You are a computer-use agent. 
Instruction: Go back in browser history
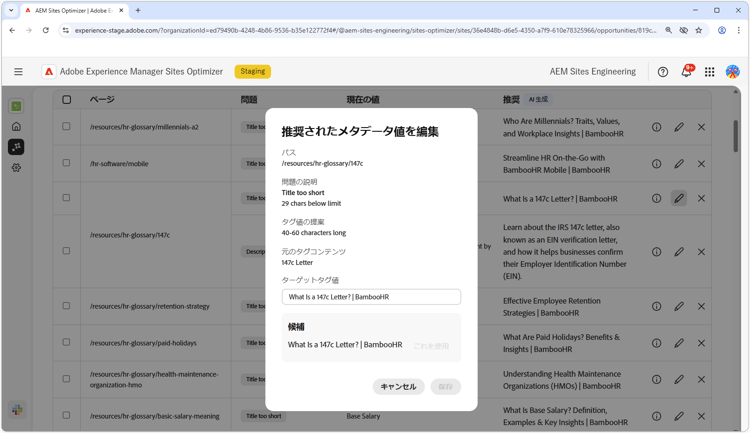(x=12, y=30)
